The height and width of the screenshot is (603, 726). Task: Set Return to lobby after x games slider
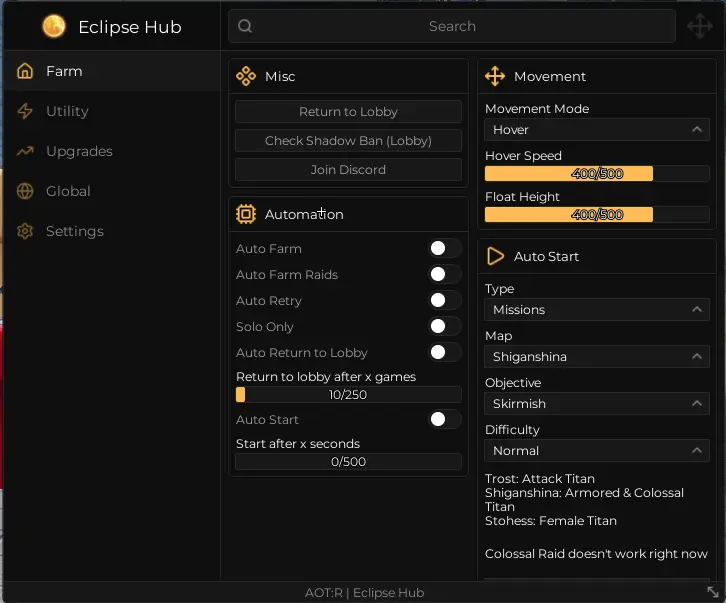(x=348, y=395)
